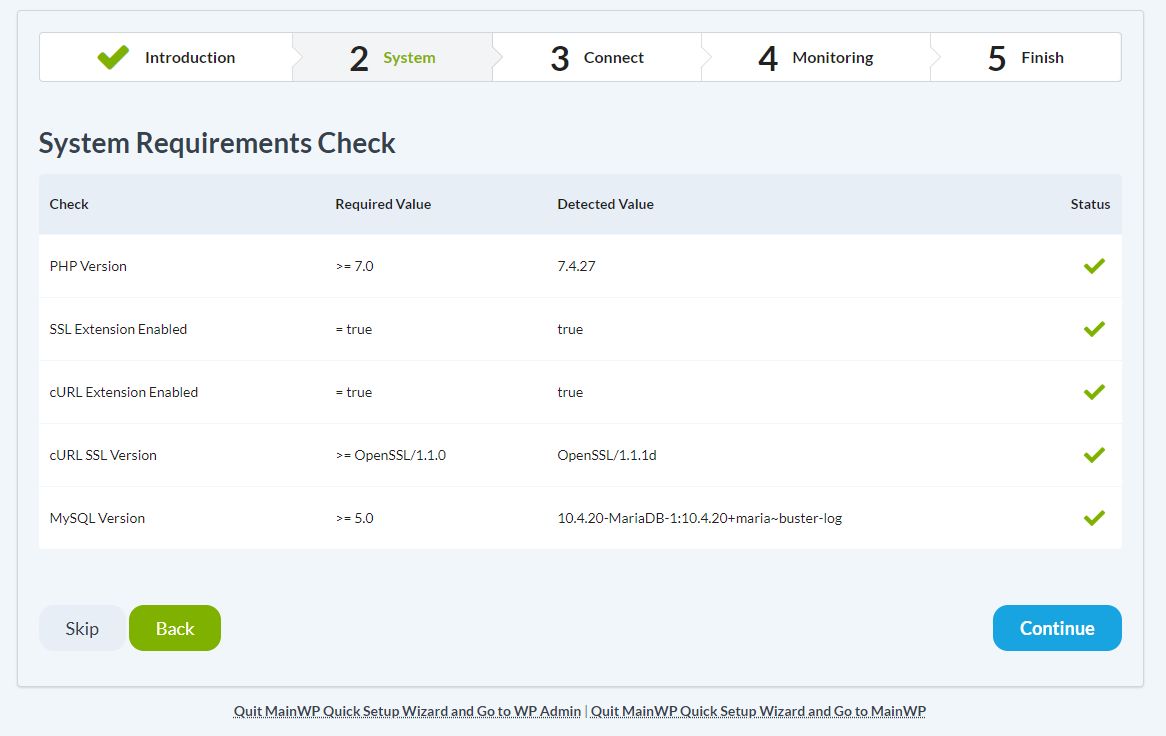The height and width of the screenshot is (736, 1166).
Task: Click the cURL Extension detected value true
Action: click(570, 392)
